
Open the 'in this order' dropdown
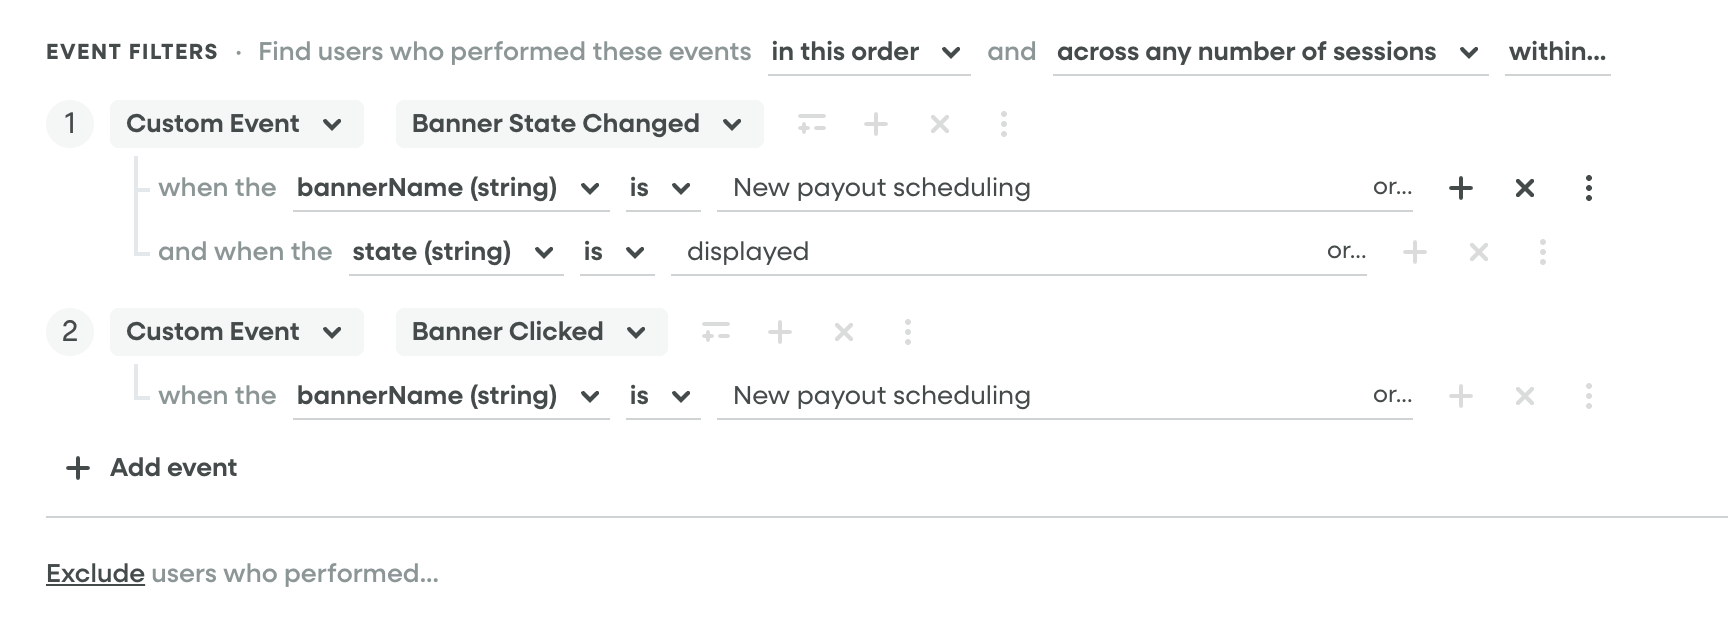pos(868,52)
